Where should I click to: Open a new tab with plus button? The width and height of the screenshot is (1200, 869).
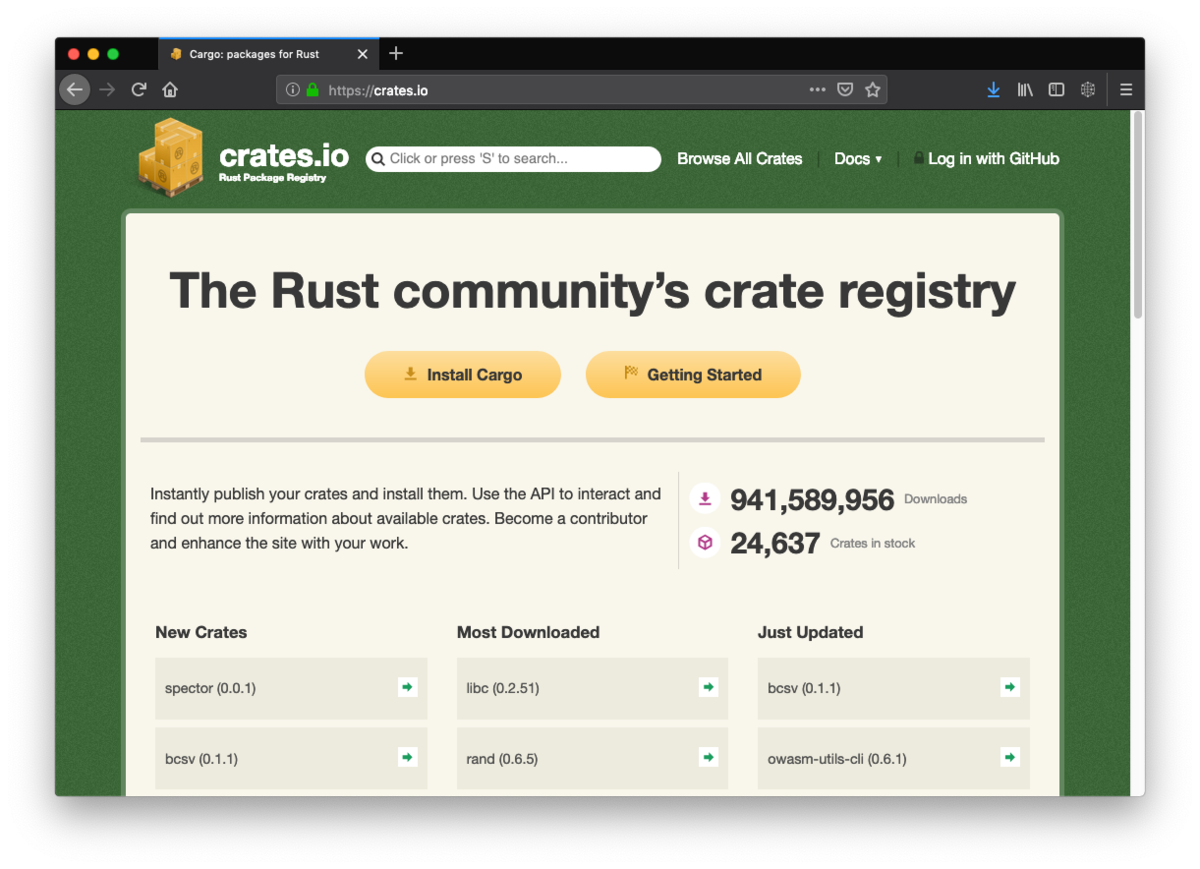point(396,53)
